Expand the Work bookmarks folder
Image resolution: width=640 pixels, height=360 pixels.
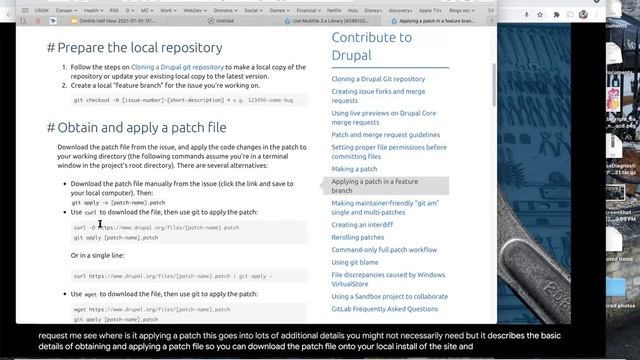(169, 10)
